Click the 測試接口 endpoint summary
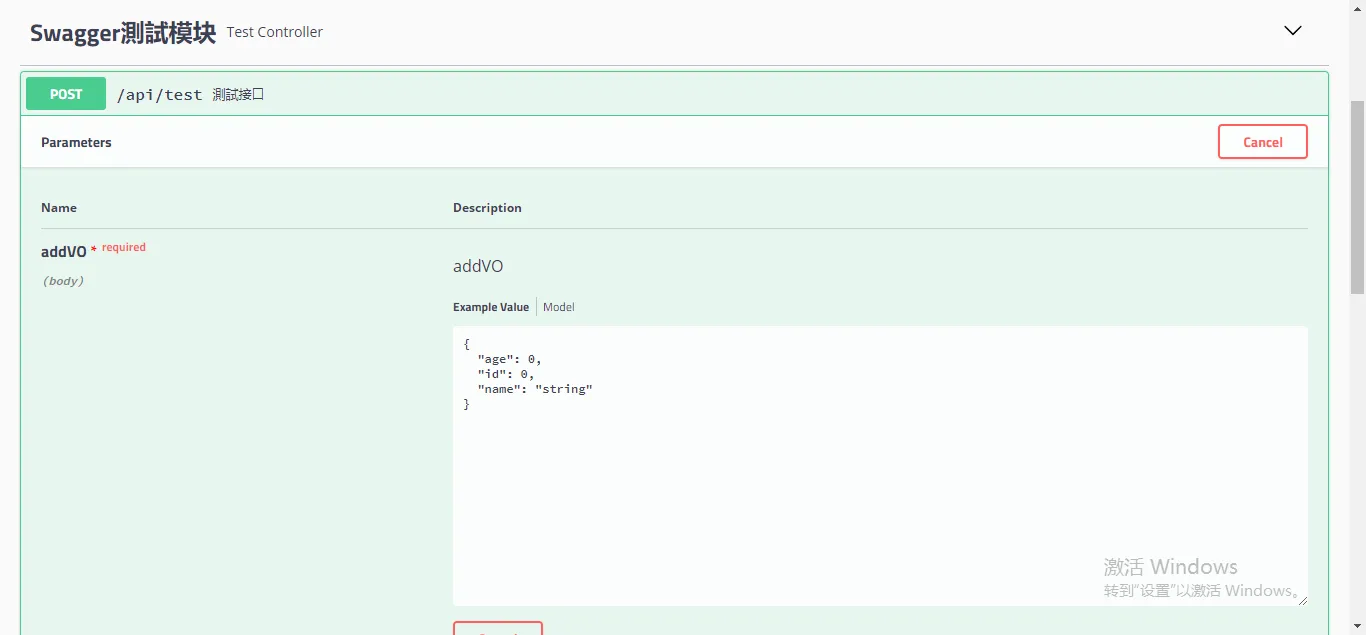 click(238, 95)
